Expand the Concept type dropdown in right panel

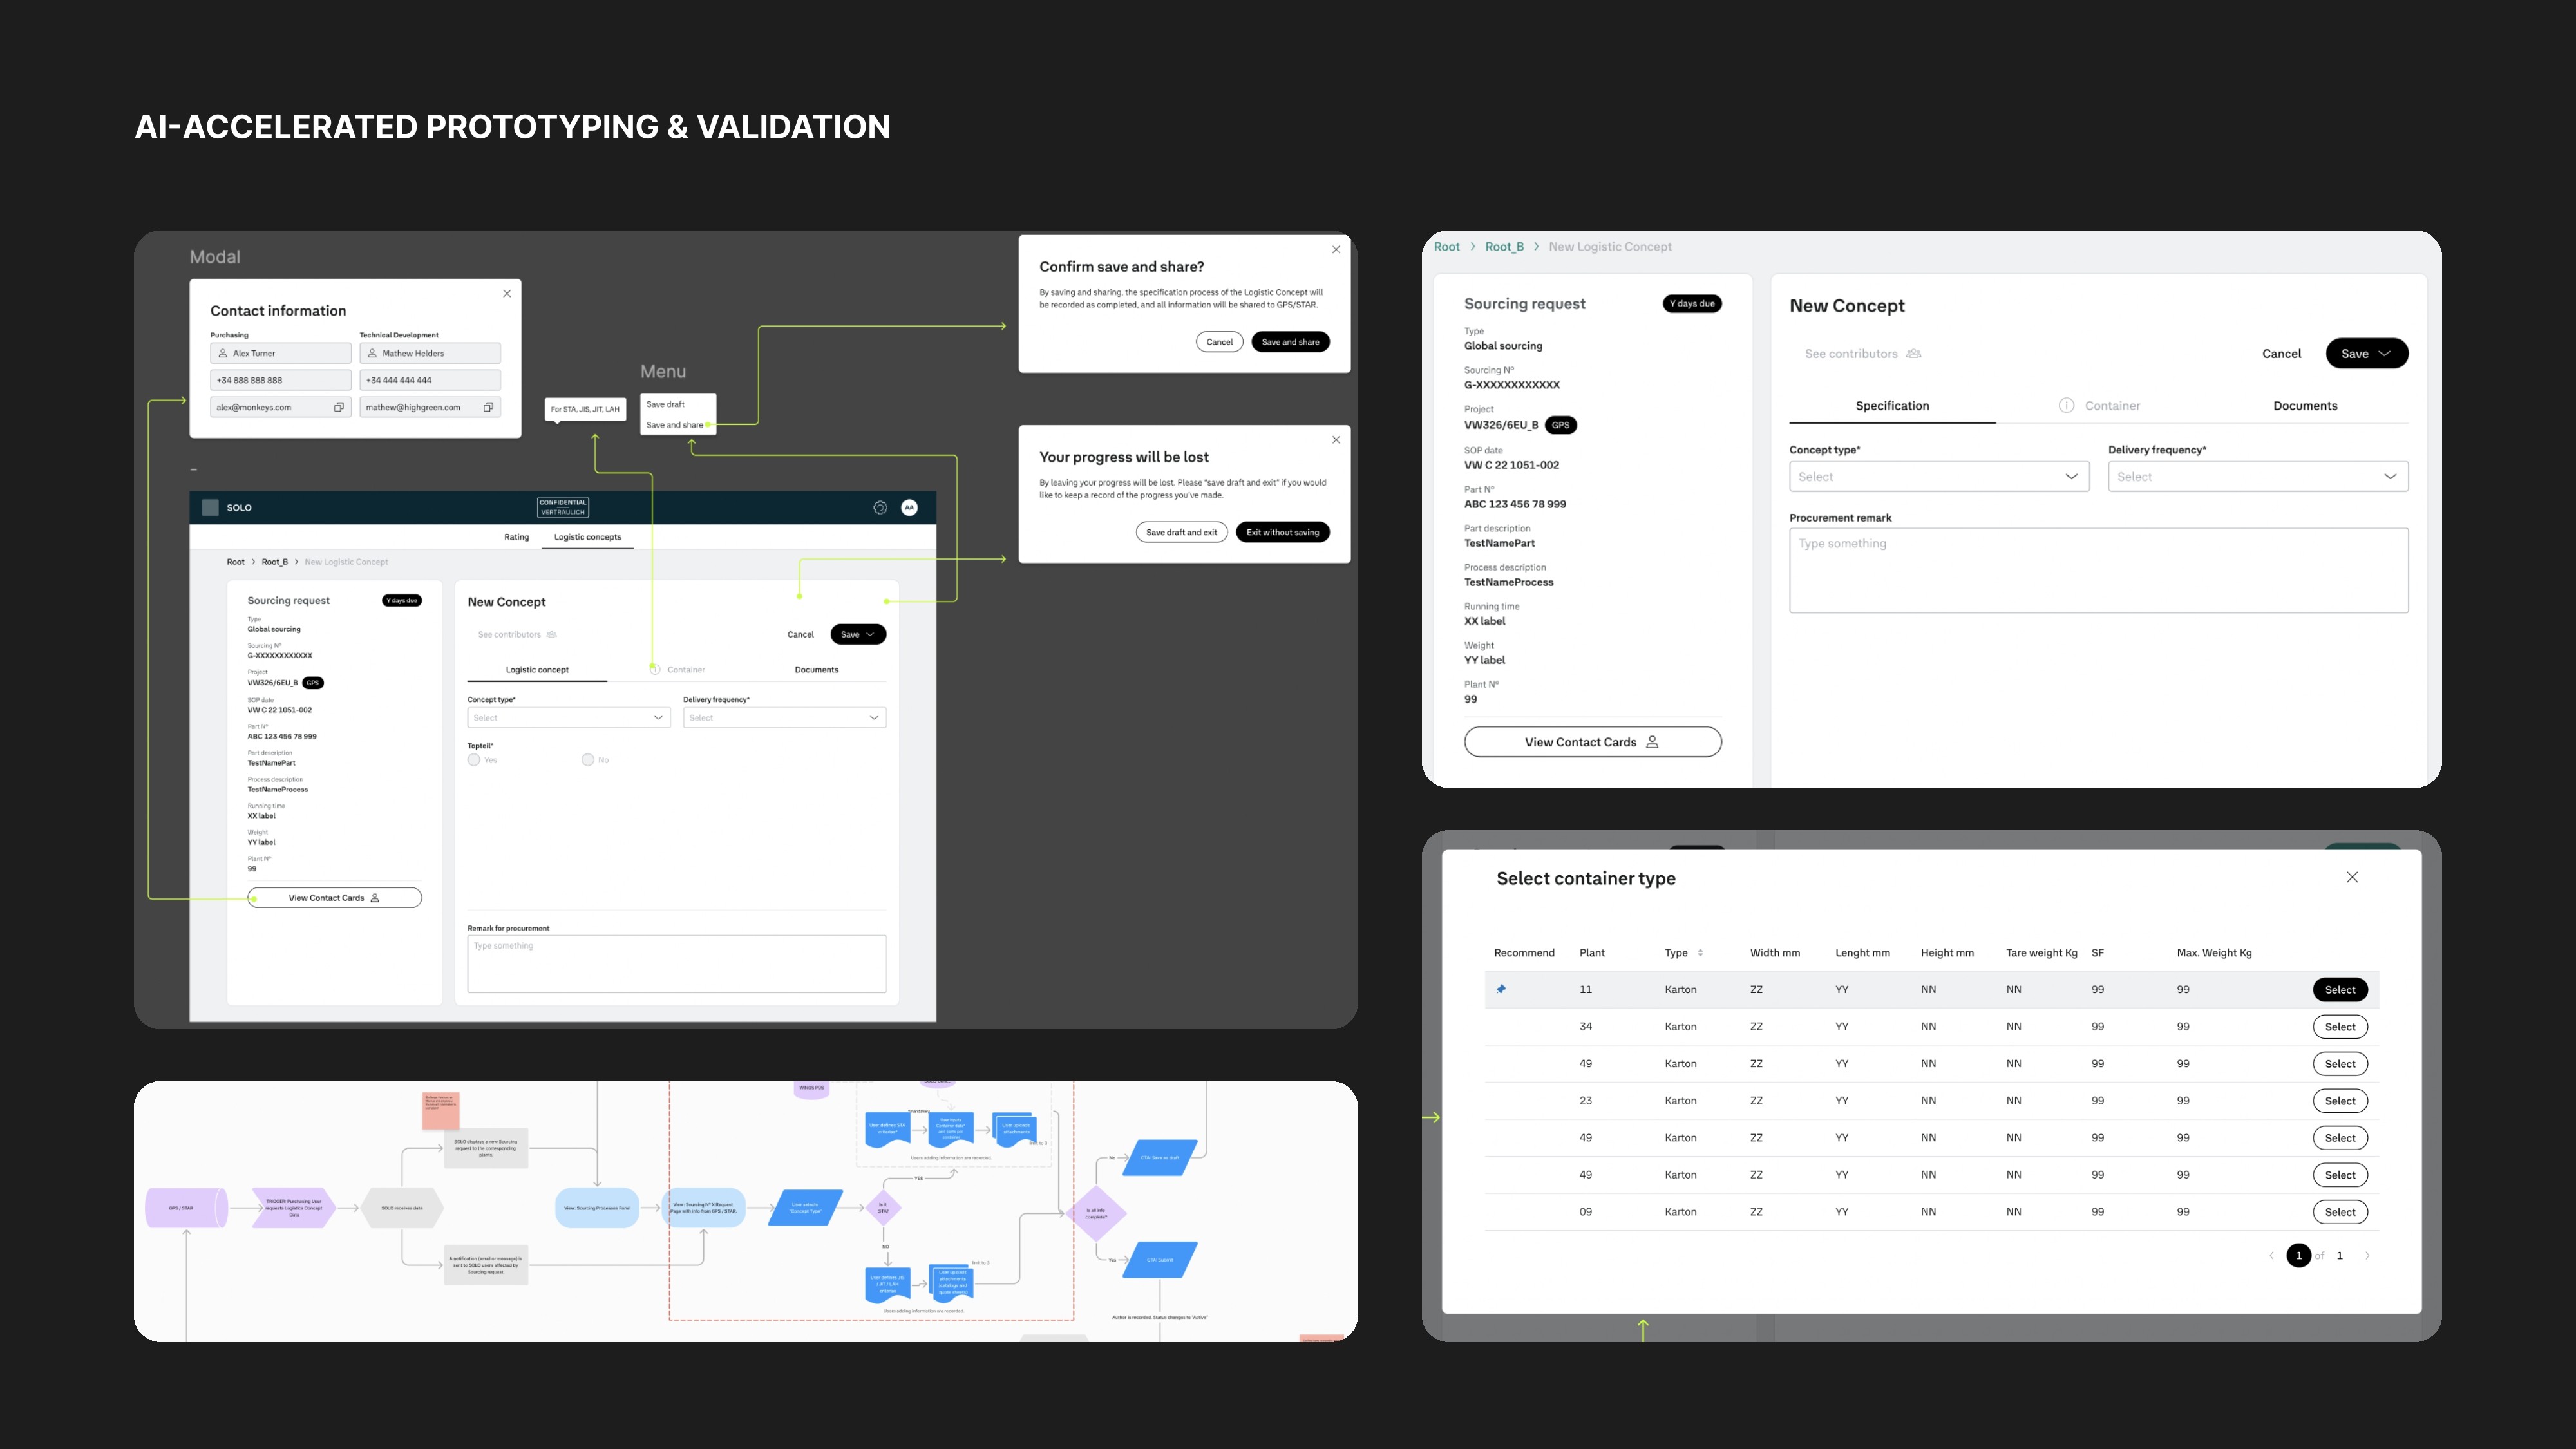click(x=1938, y=477)
